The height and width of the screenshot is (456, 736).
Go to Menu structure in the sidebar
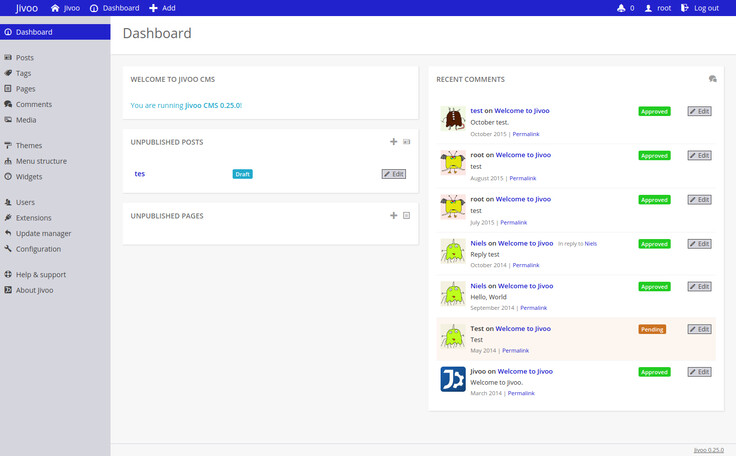(41, 161)
